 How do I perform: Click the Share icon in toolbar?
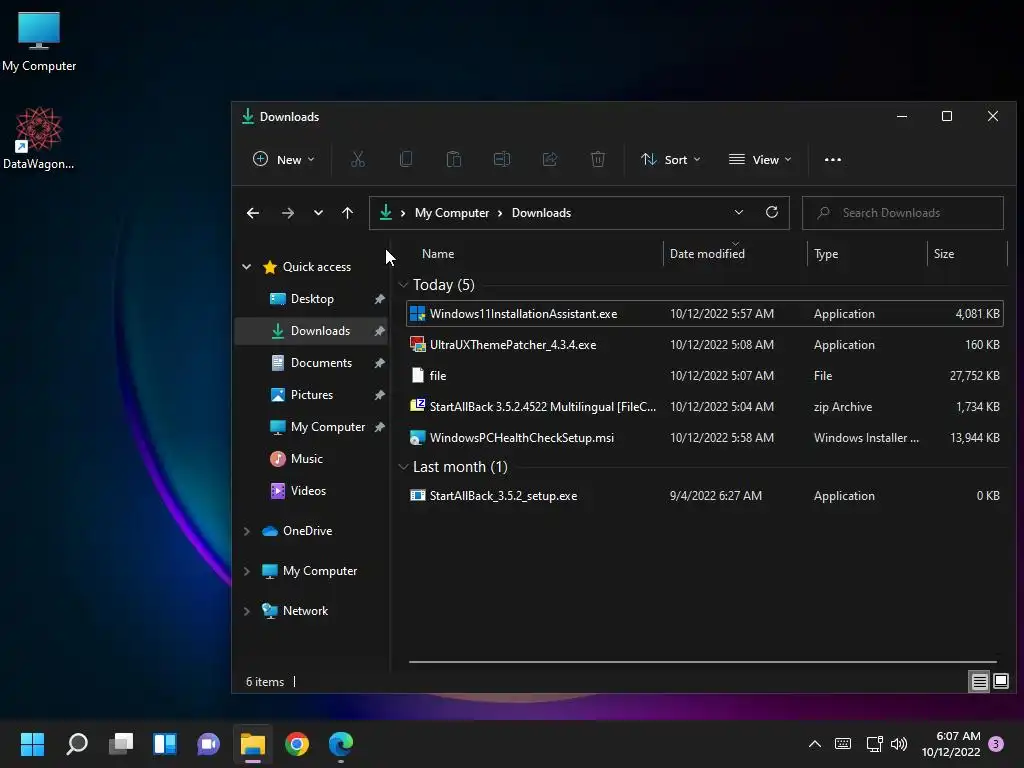point(550,159)
